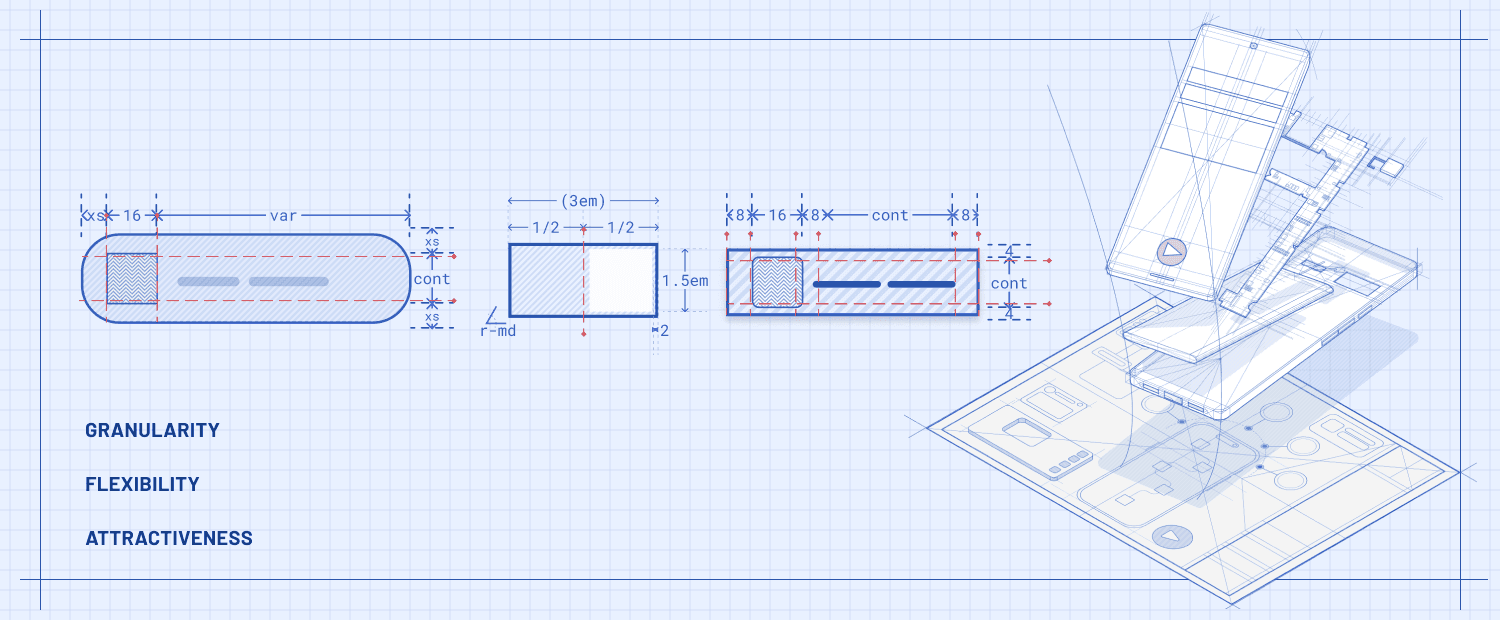Click the play button on the blueprint sheet
The height and width of the screenshot is (620, 1500).
coord(1172,537)
